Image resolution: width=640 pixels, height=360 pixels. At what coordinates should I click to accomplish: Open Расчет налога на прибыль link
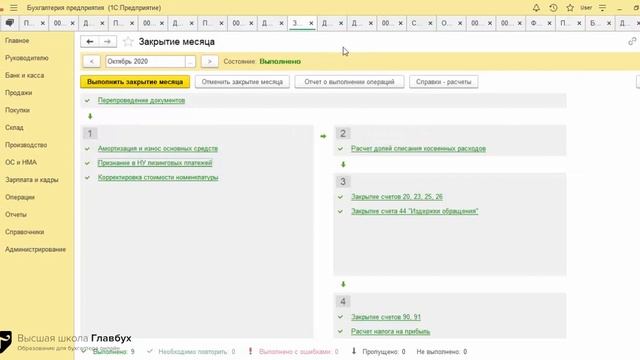(391, 332)
